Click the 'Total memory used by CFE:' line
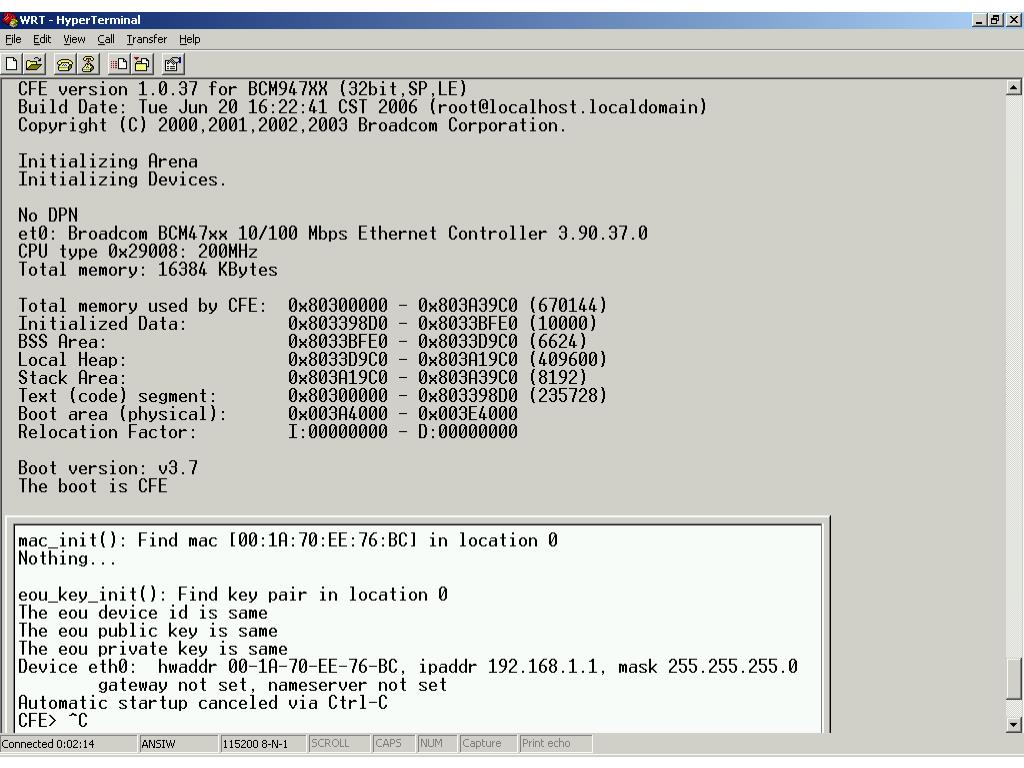Image resolution: width=1024 pixels, height=768 pixels. click(x=312, y=306)
